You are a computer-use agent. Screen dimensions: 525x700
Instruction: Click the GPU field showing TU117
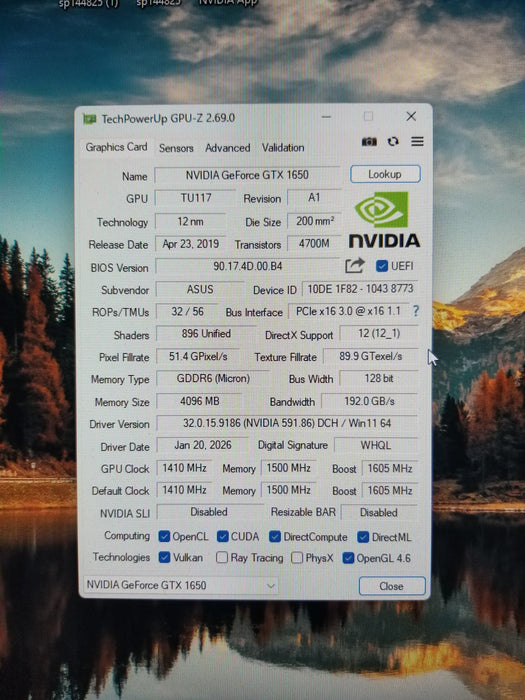pyautogui.click(x=196, y=198)
